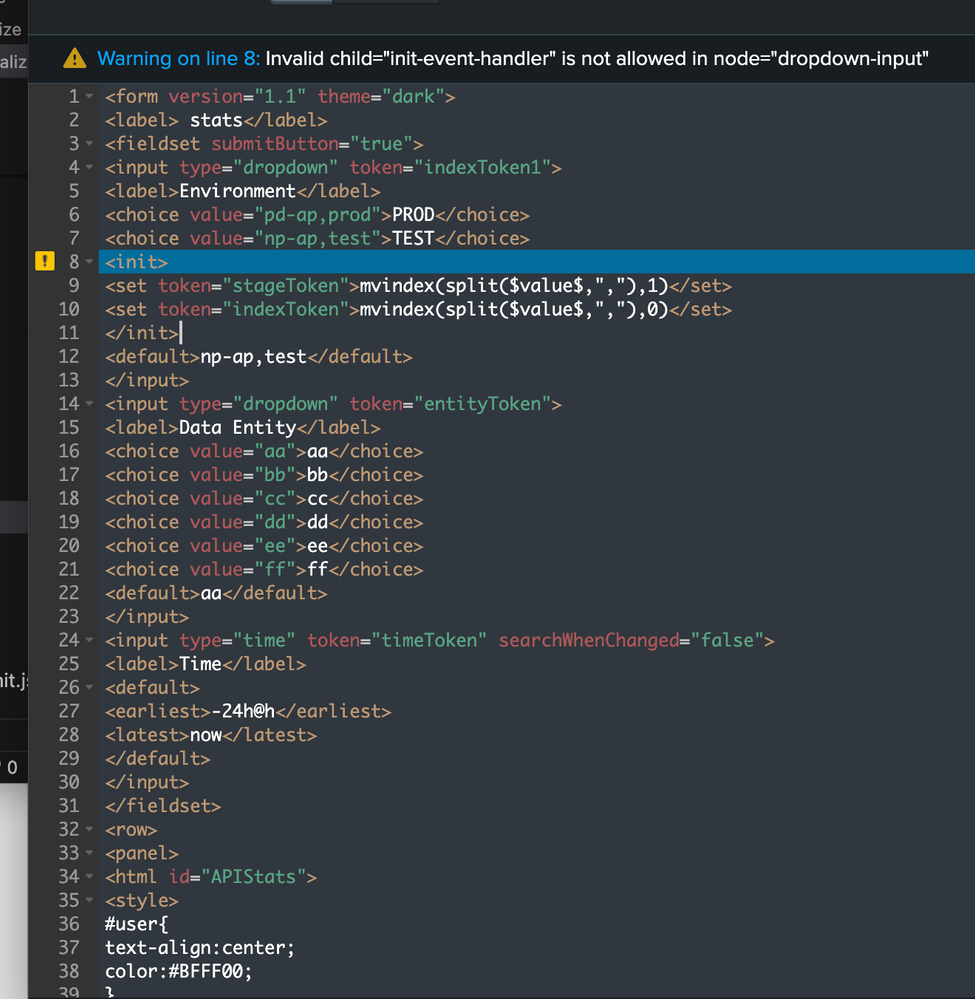
Task: Click '"indexToken"' attribute value on line 10
Action: coord(285,309)
